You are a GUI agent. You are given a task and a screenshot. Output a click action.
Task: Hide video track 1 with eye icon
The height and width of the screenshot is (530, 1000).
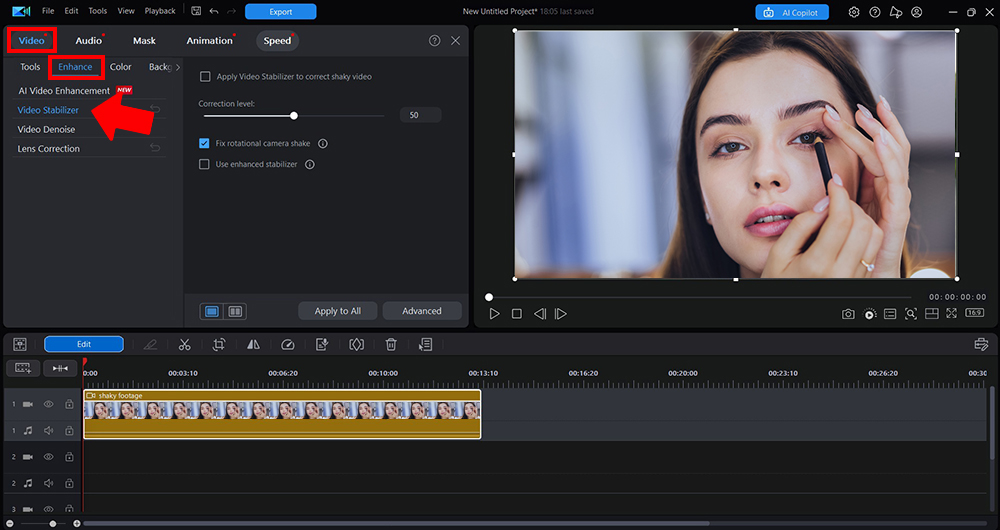click(48, 404)
